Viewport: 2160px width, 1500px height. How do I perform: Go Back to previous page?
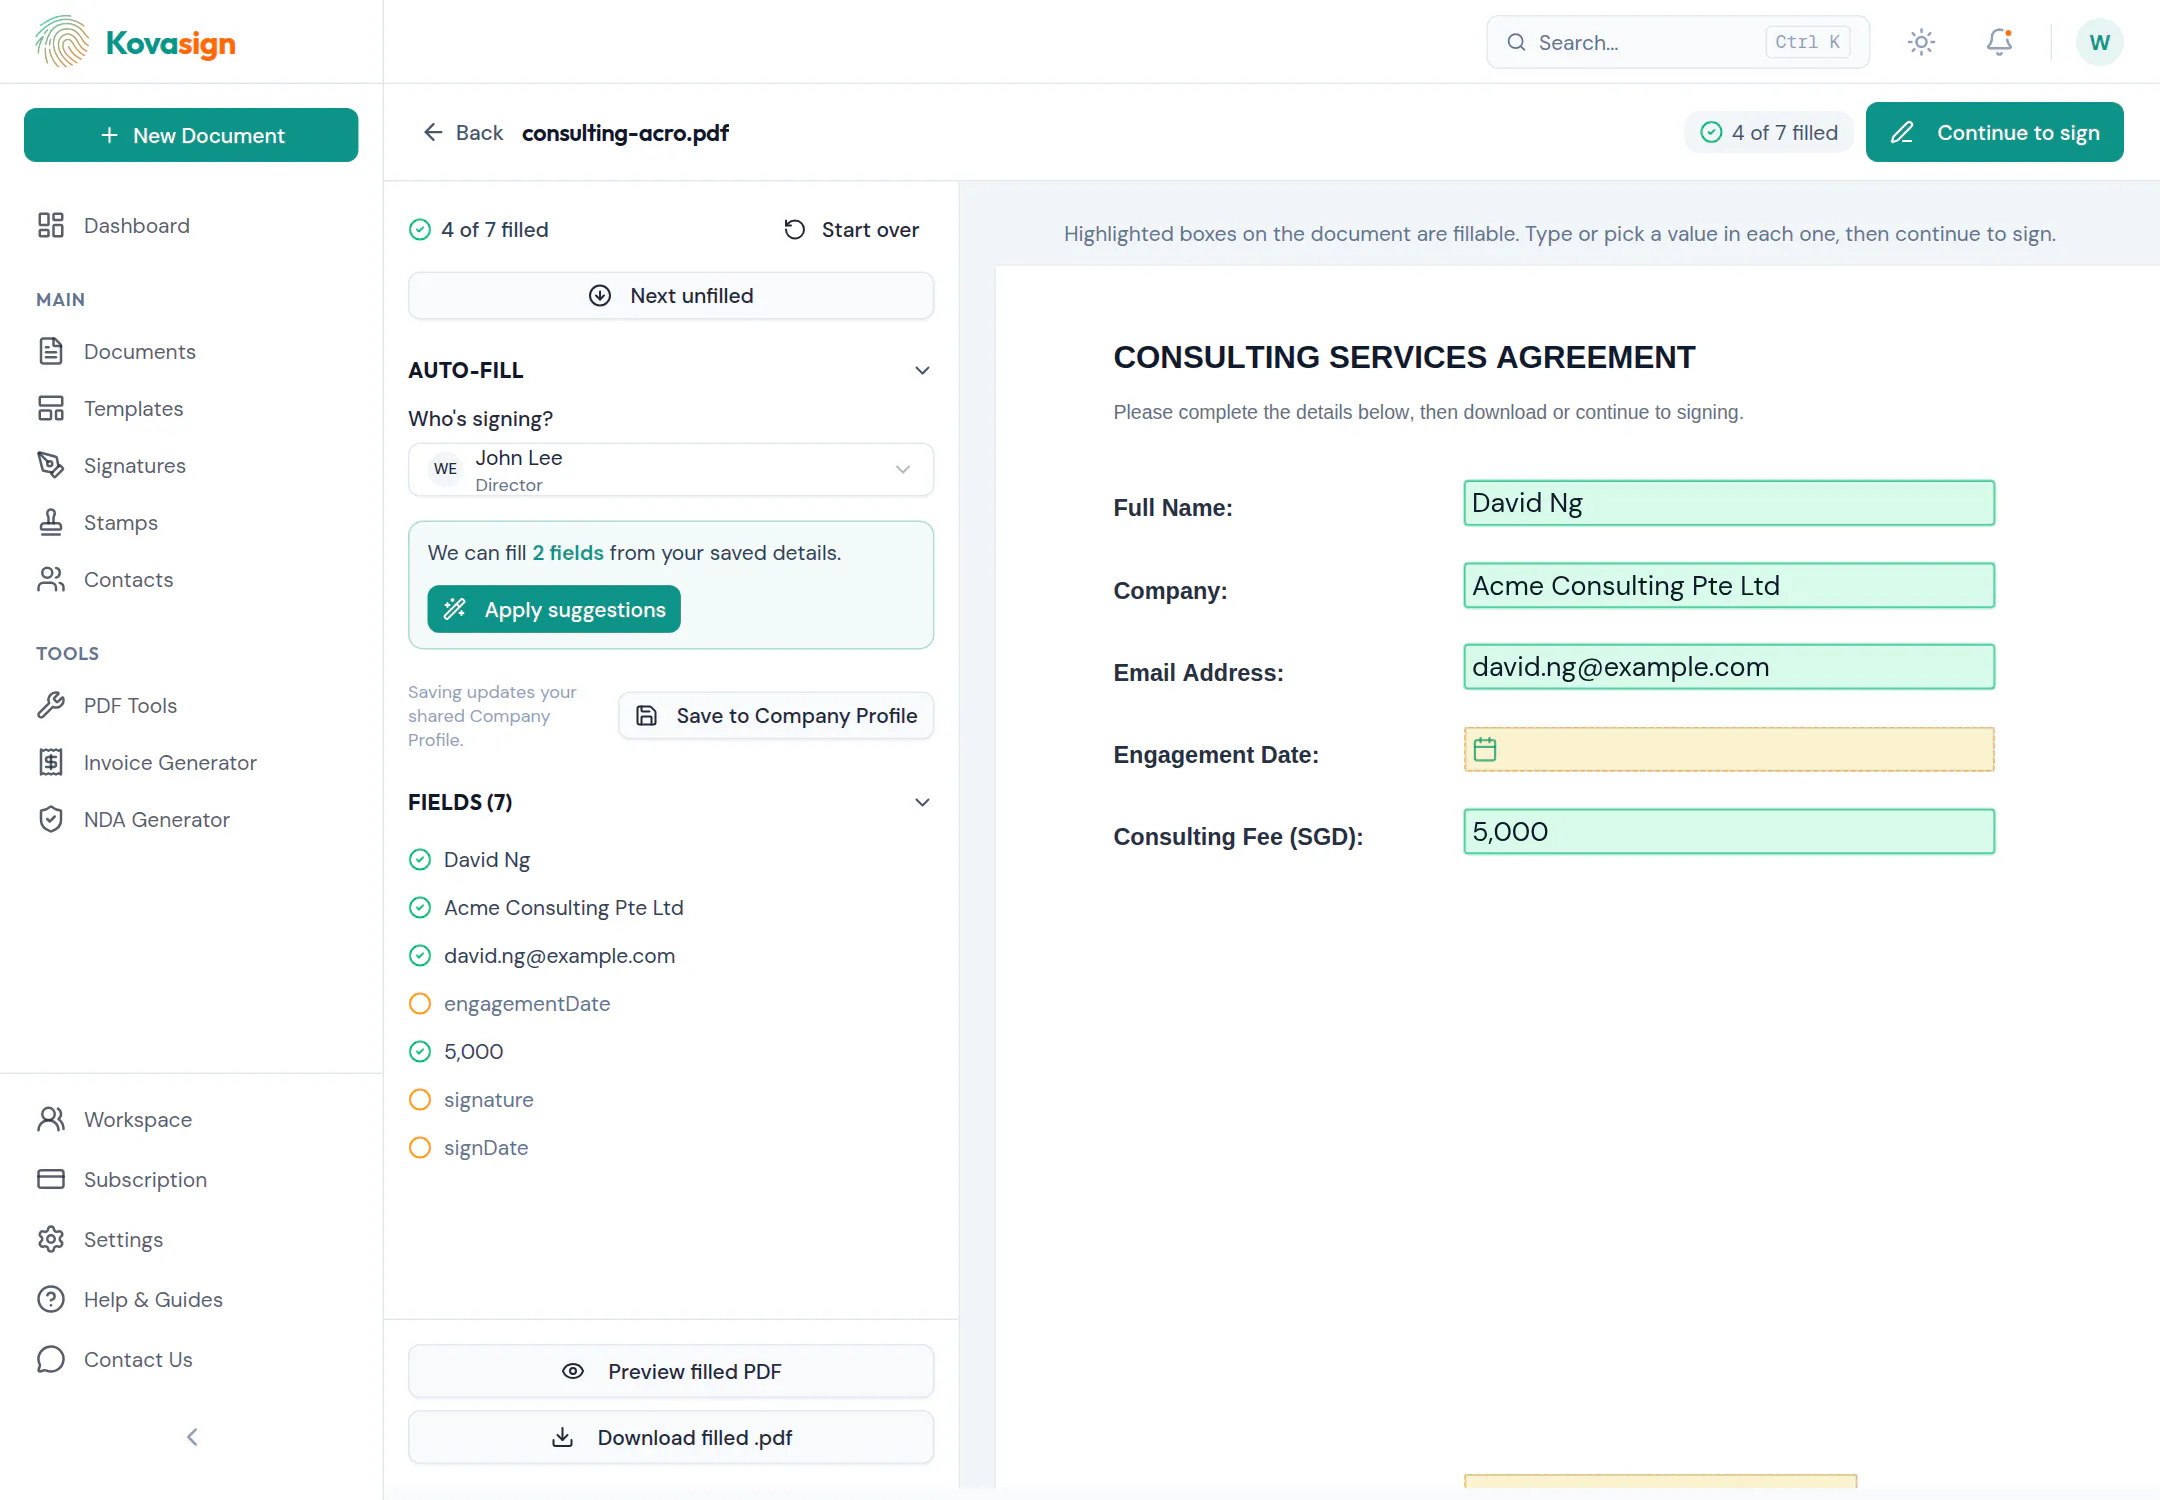[x=463, y=132]
